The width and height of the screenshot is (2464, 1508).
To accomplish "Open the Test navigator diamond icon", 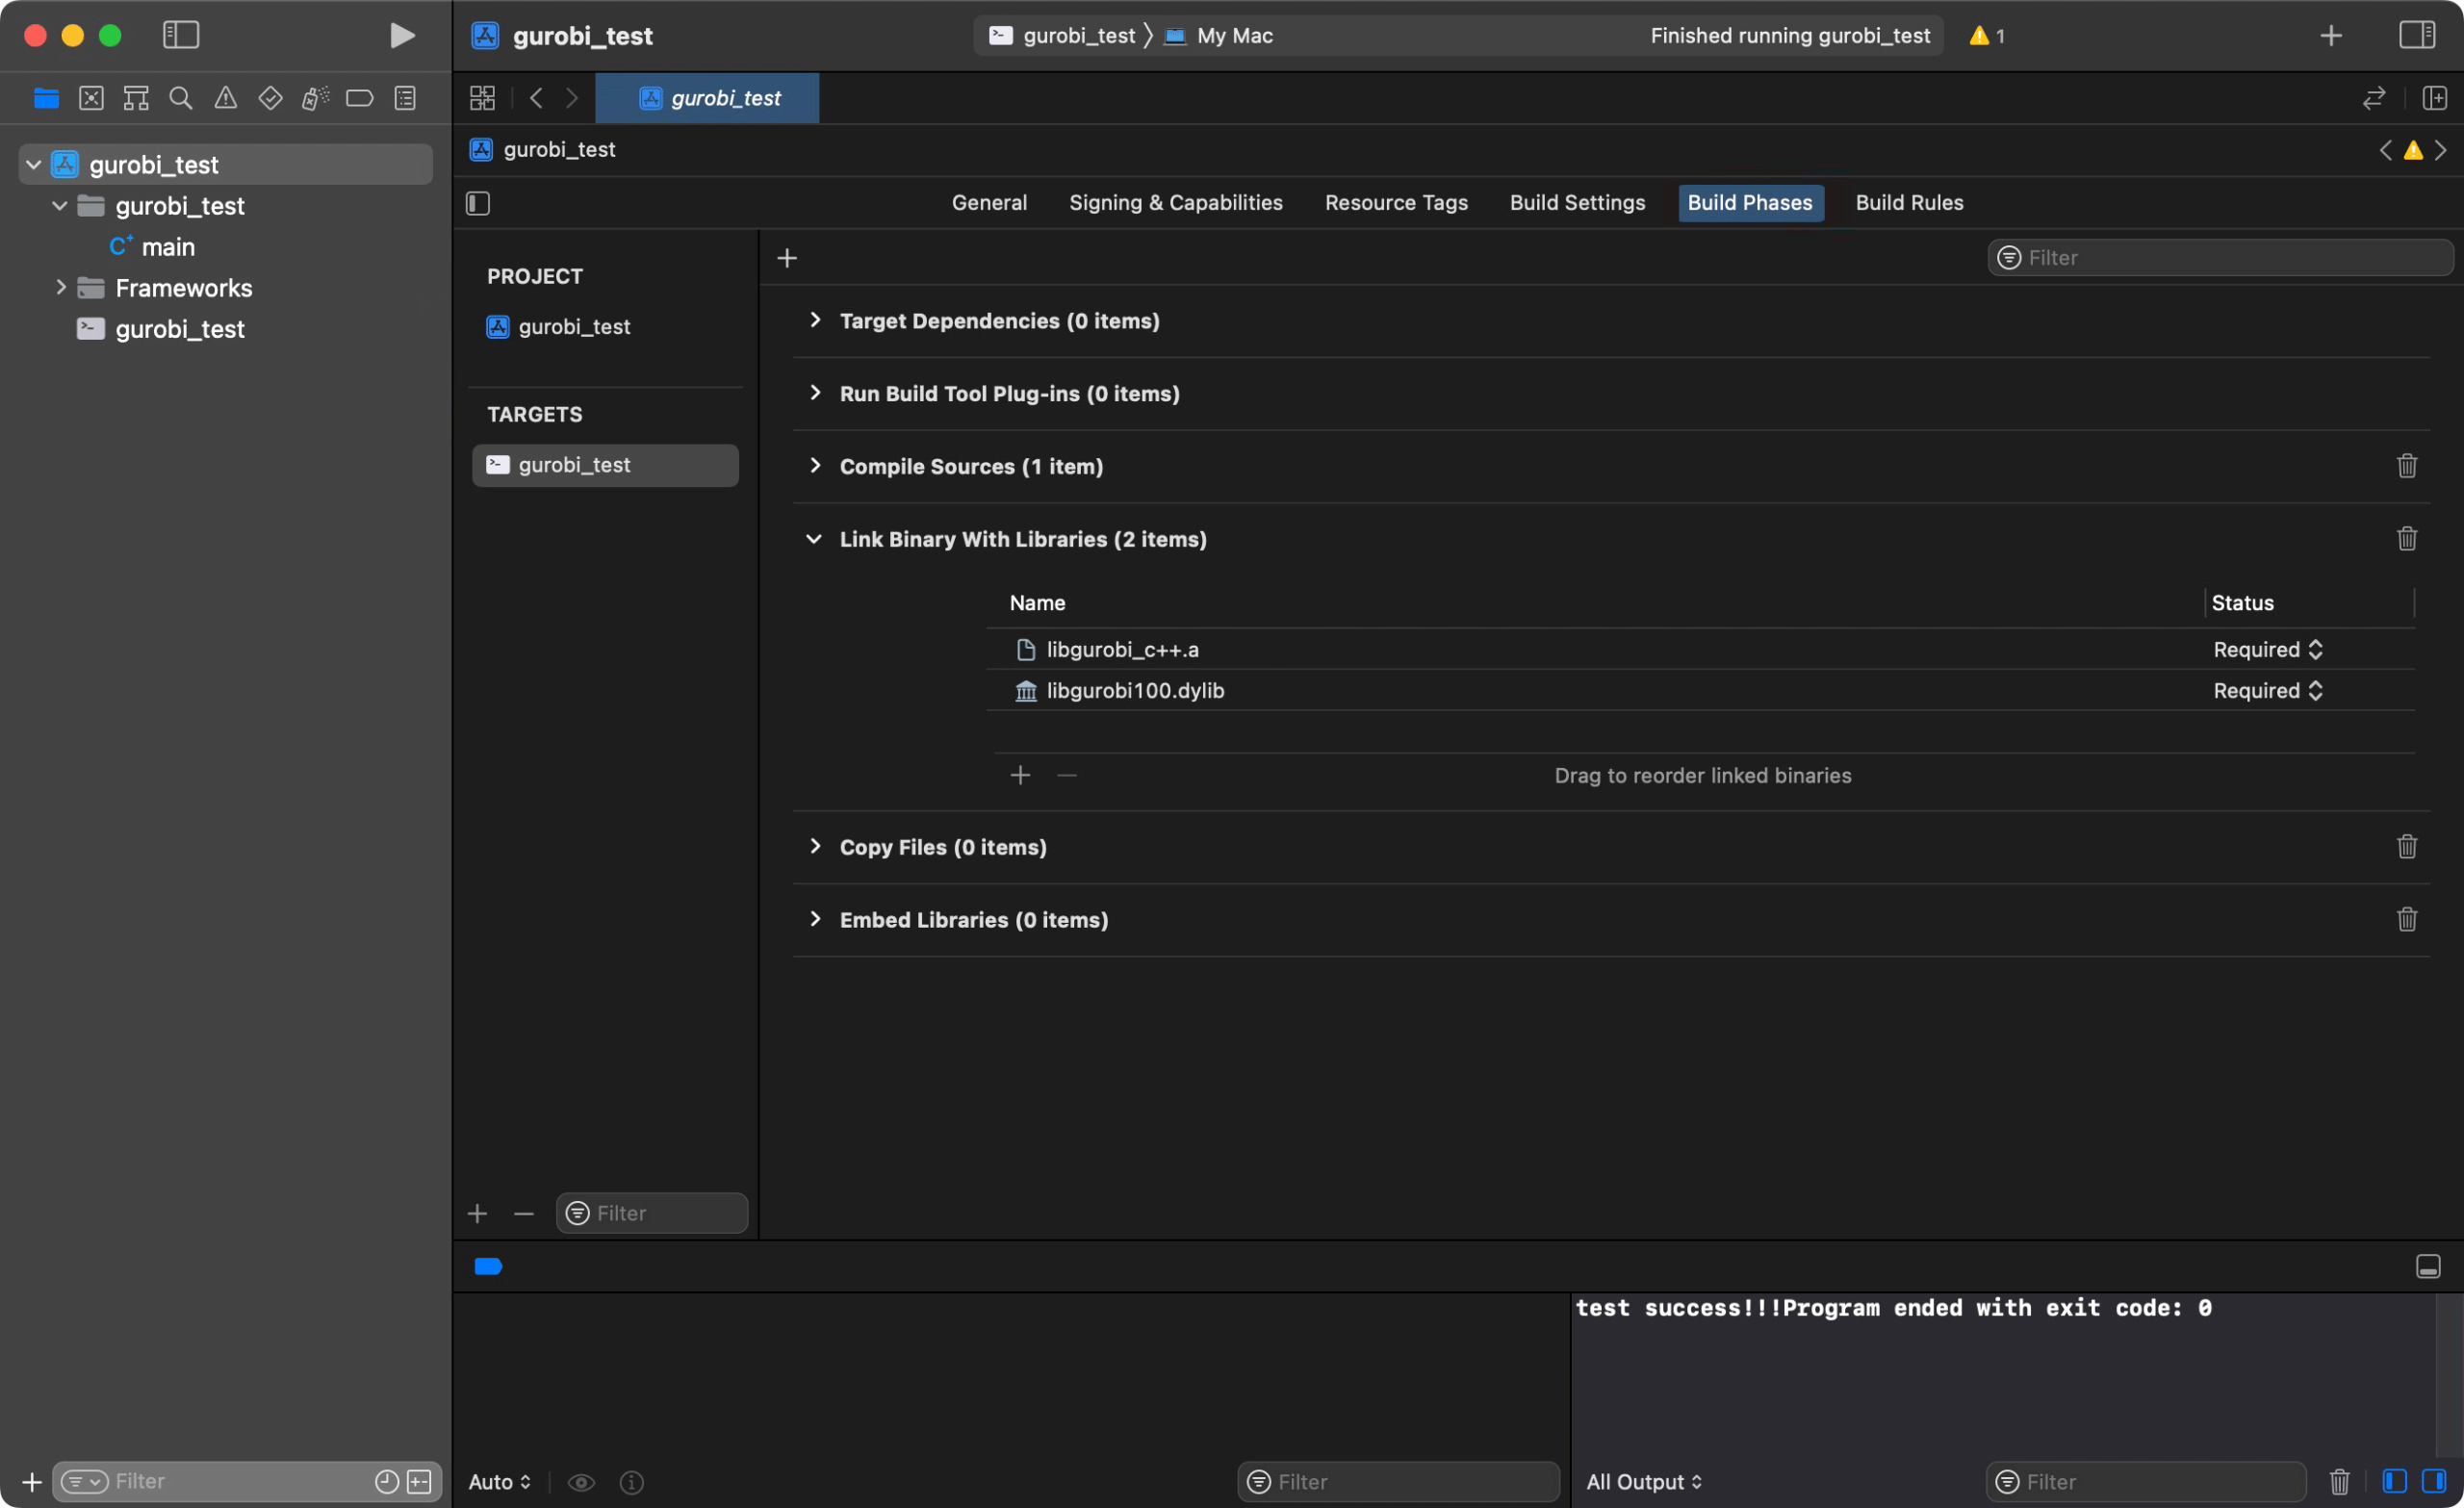I will (270, 98).
